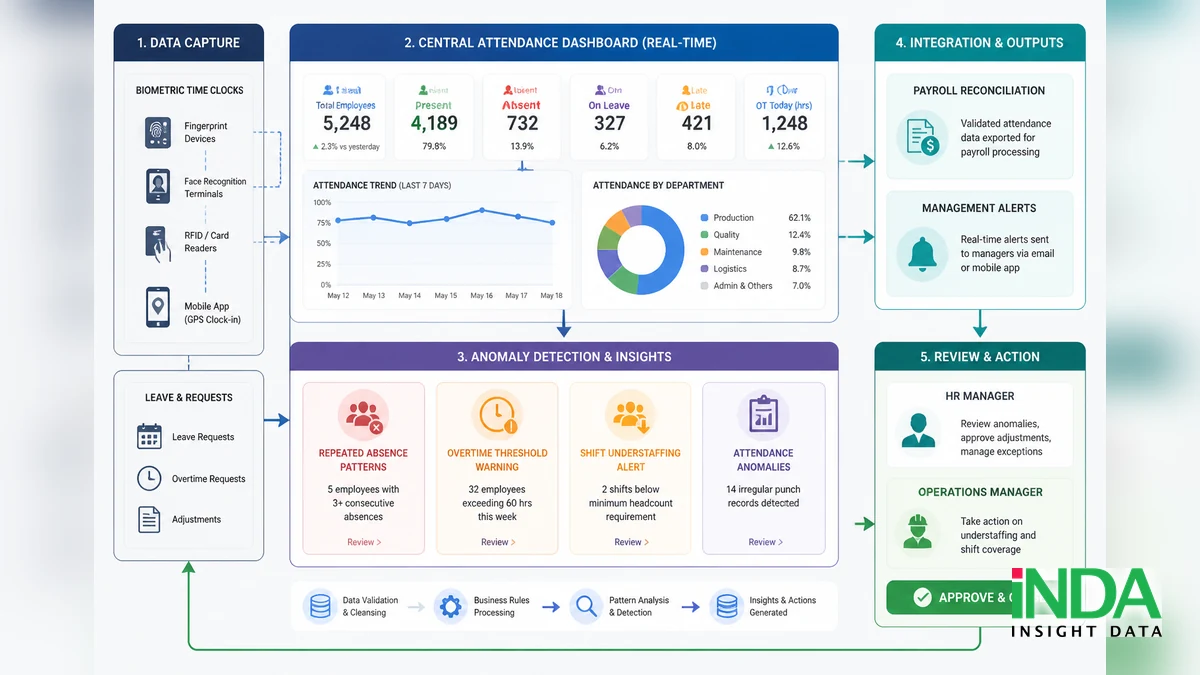Click the Maintenance orange legend swatch
Screen dimensions: 1200x675
coord(704,252)
